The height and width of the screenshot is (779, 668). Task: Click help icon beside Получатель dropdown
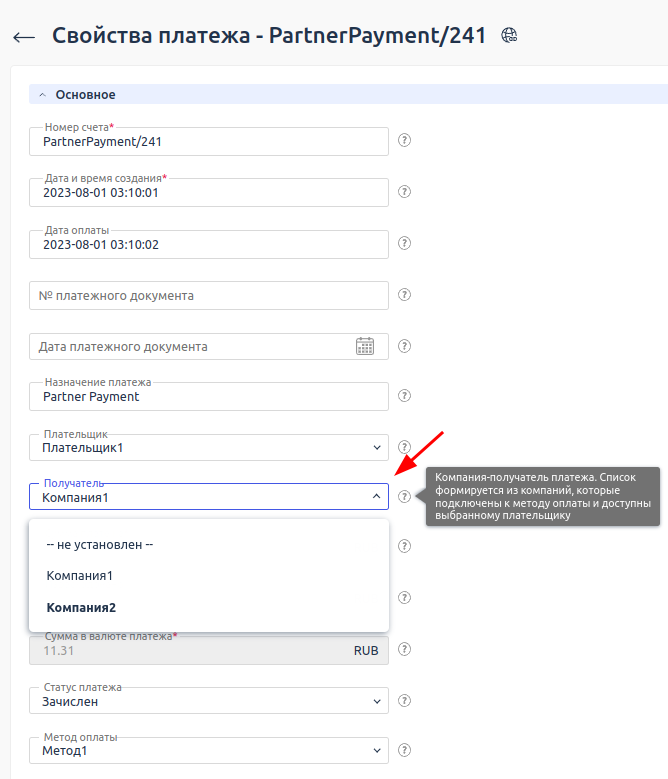pyautogui.click(x=405, y=497)
